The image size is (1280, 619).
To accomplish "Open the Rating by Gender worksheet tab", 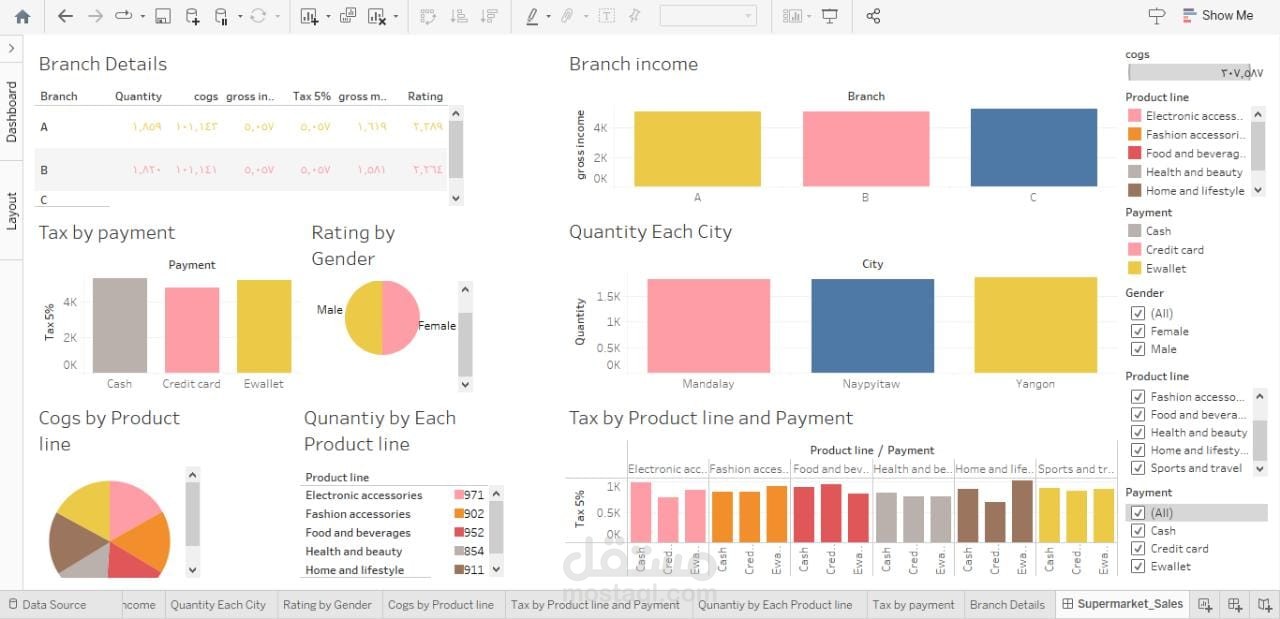I will point(328,604).
